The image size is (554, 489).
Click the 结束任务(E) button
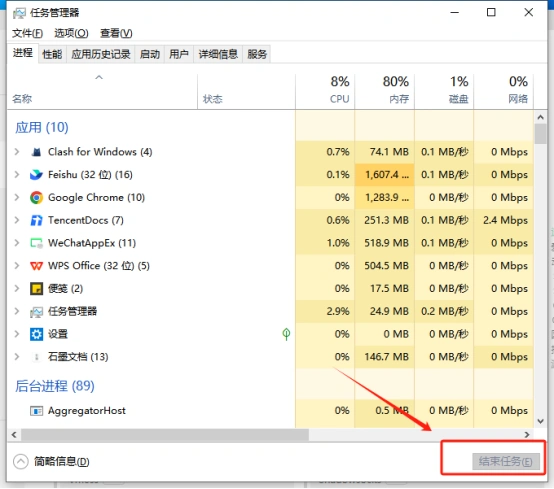pyautogui.click(x=506, y=461)
